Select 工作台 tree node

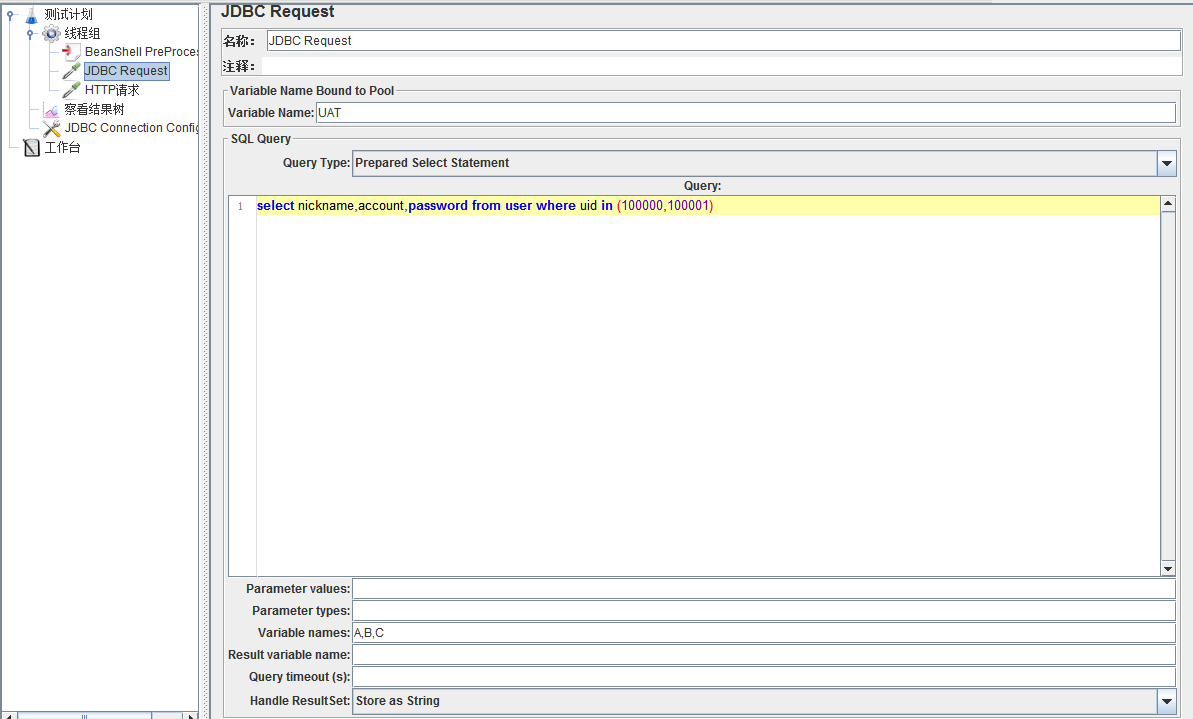coord(62,148)
